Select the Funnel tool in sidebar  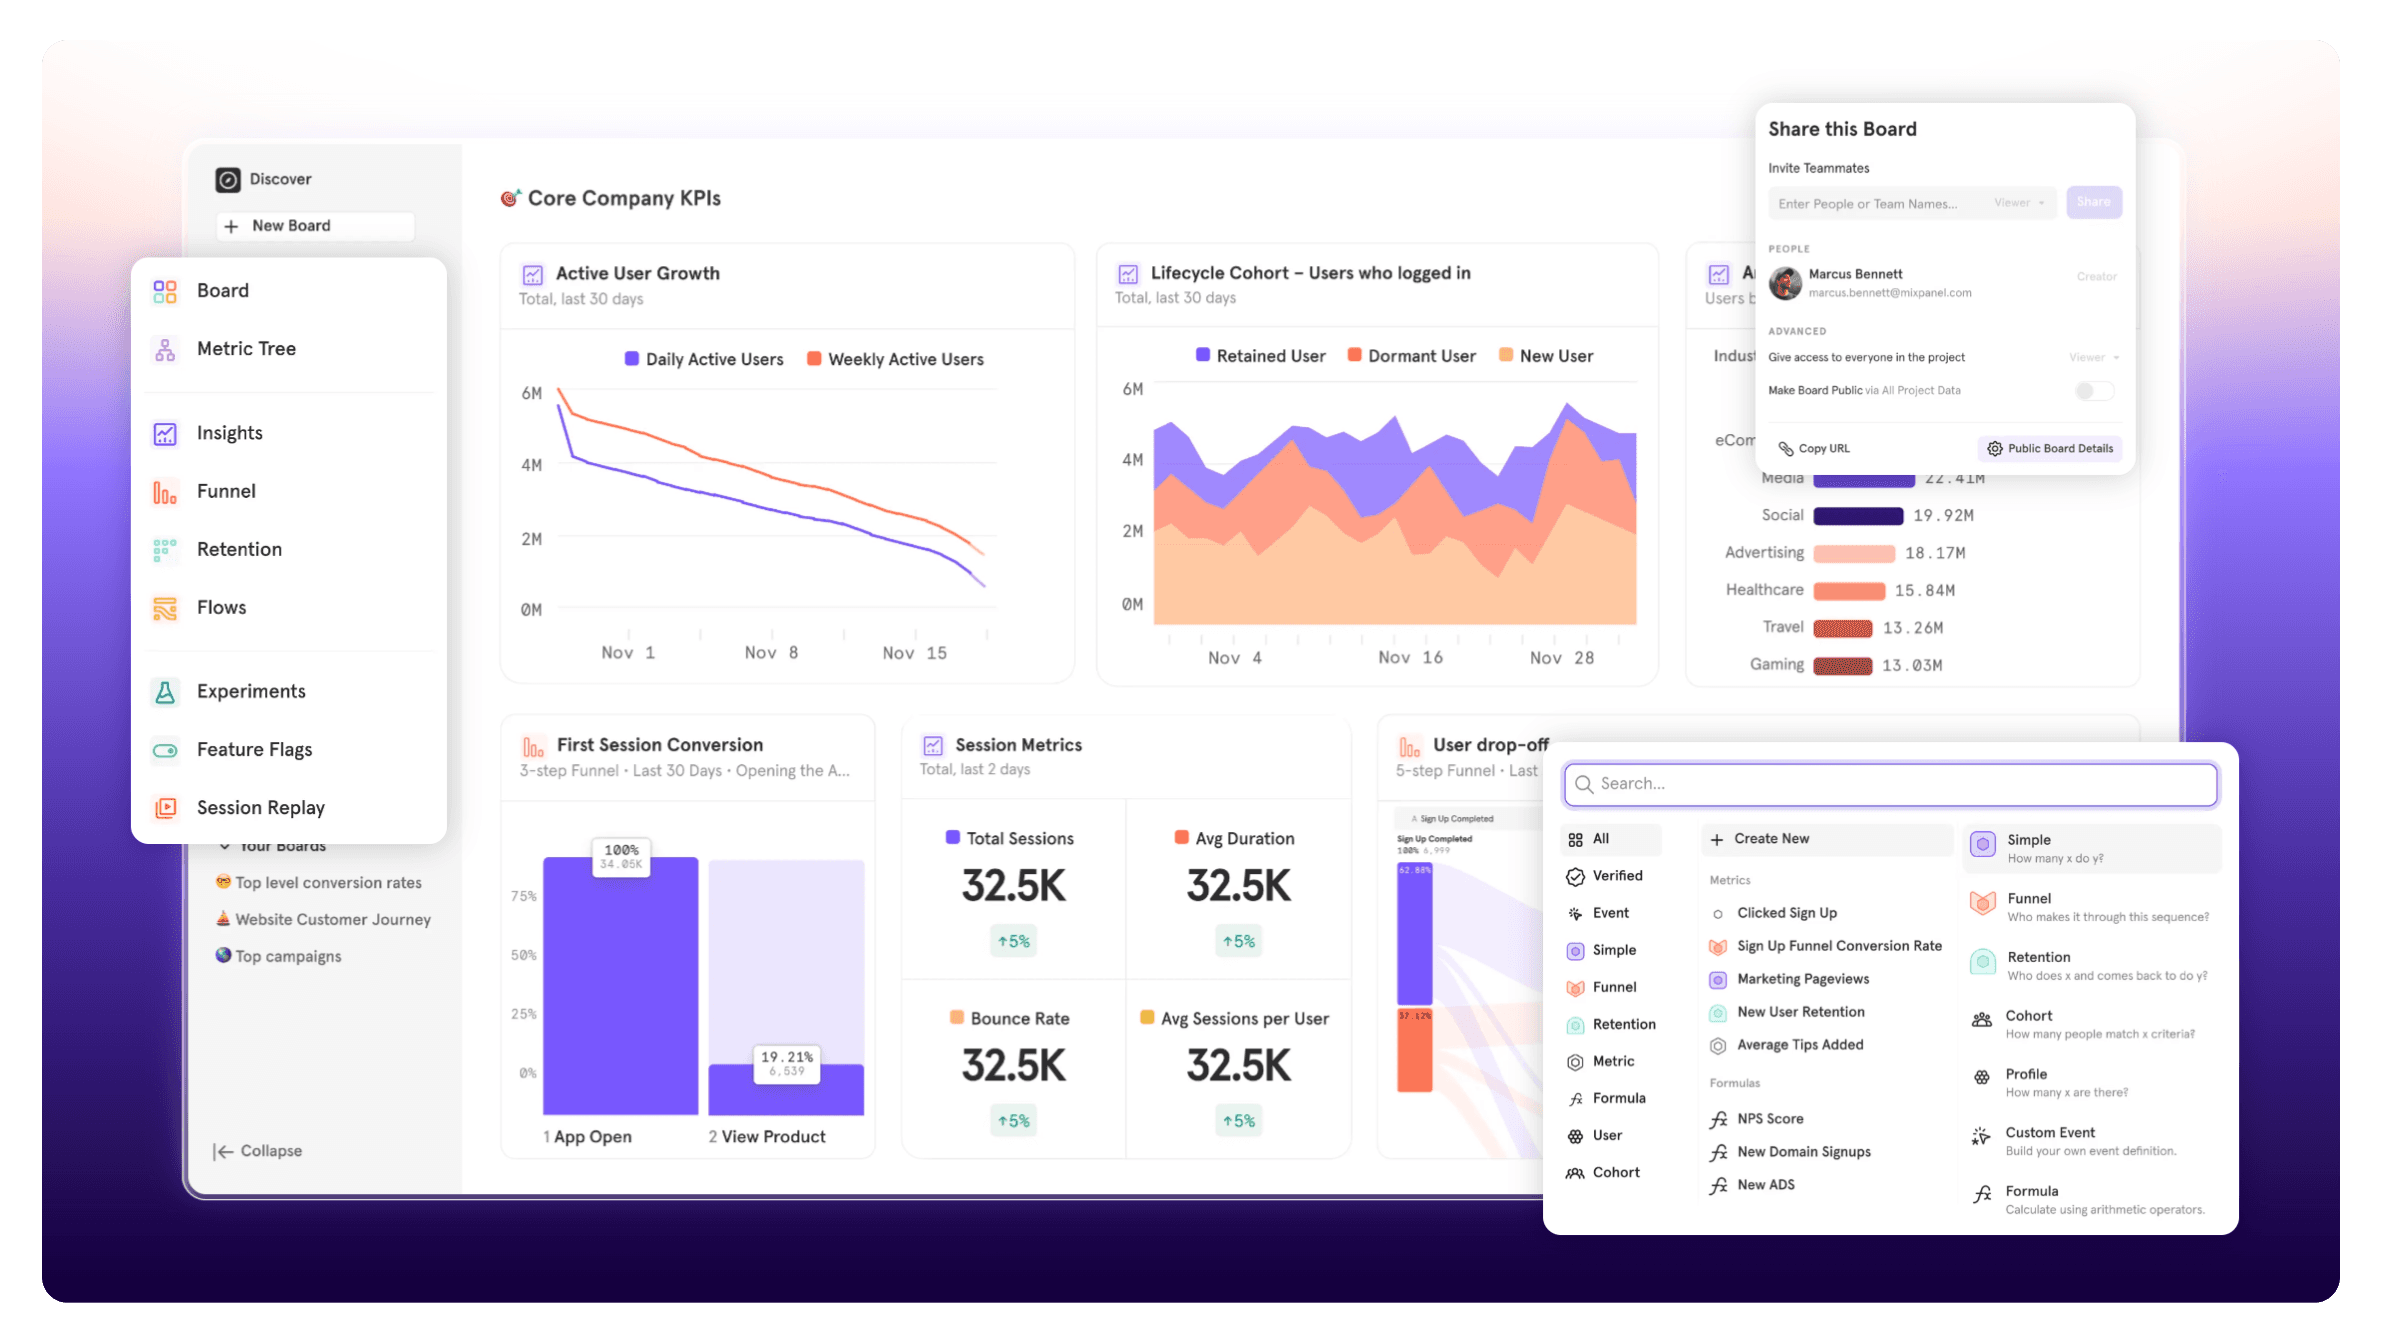click(x=226, y=491)
